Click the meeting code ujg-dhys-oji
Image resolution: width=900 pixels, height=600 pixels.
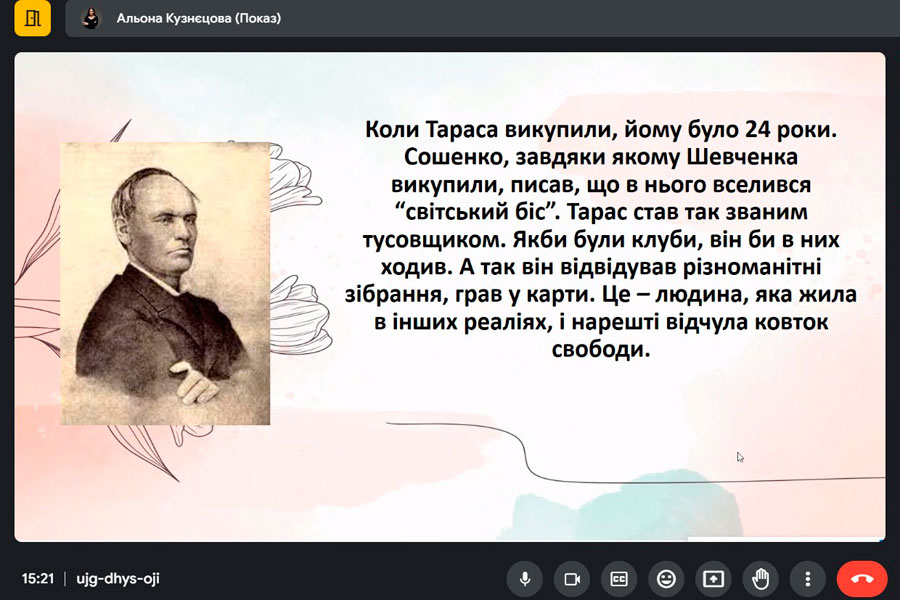click(x=118, y=578)
